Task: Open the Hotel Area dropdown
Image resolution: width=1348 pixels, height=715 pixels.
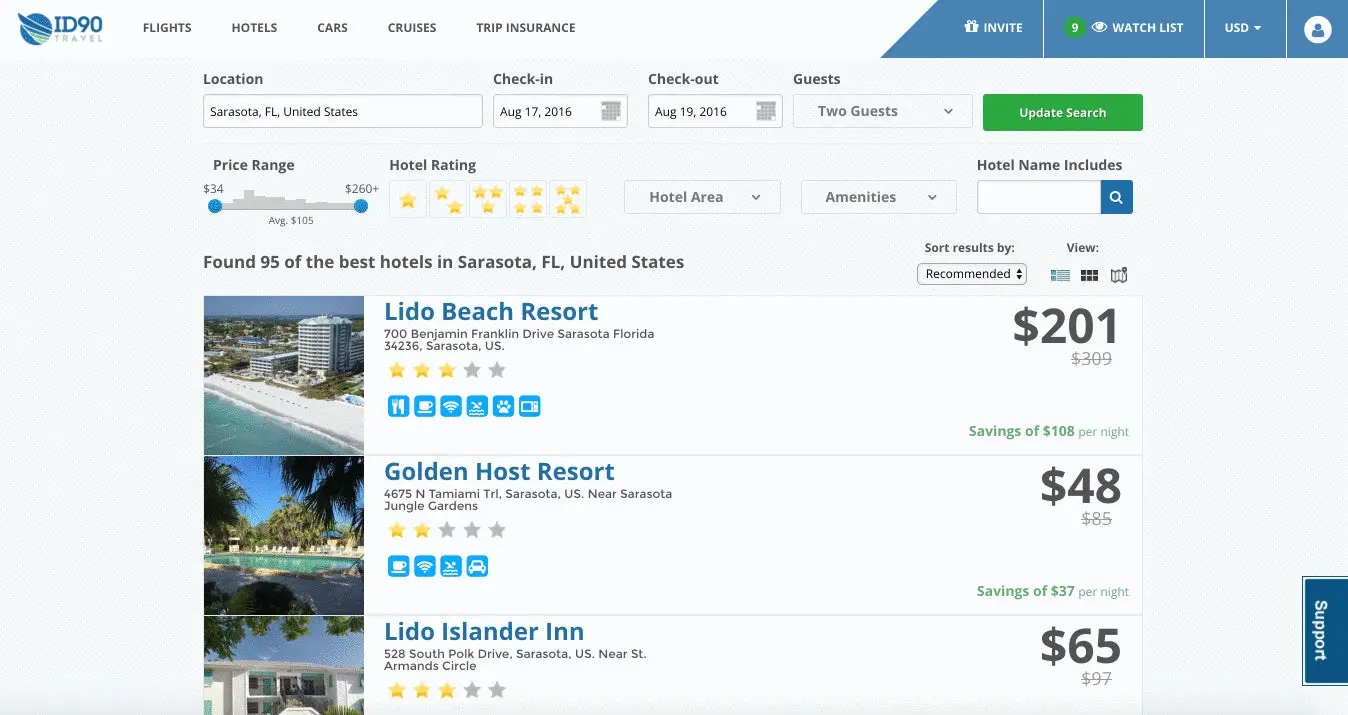Action: click(701, 197)
